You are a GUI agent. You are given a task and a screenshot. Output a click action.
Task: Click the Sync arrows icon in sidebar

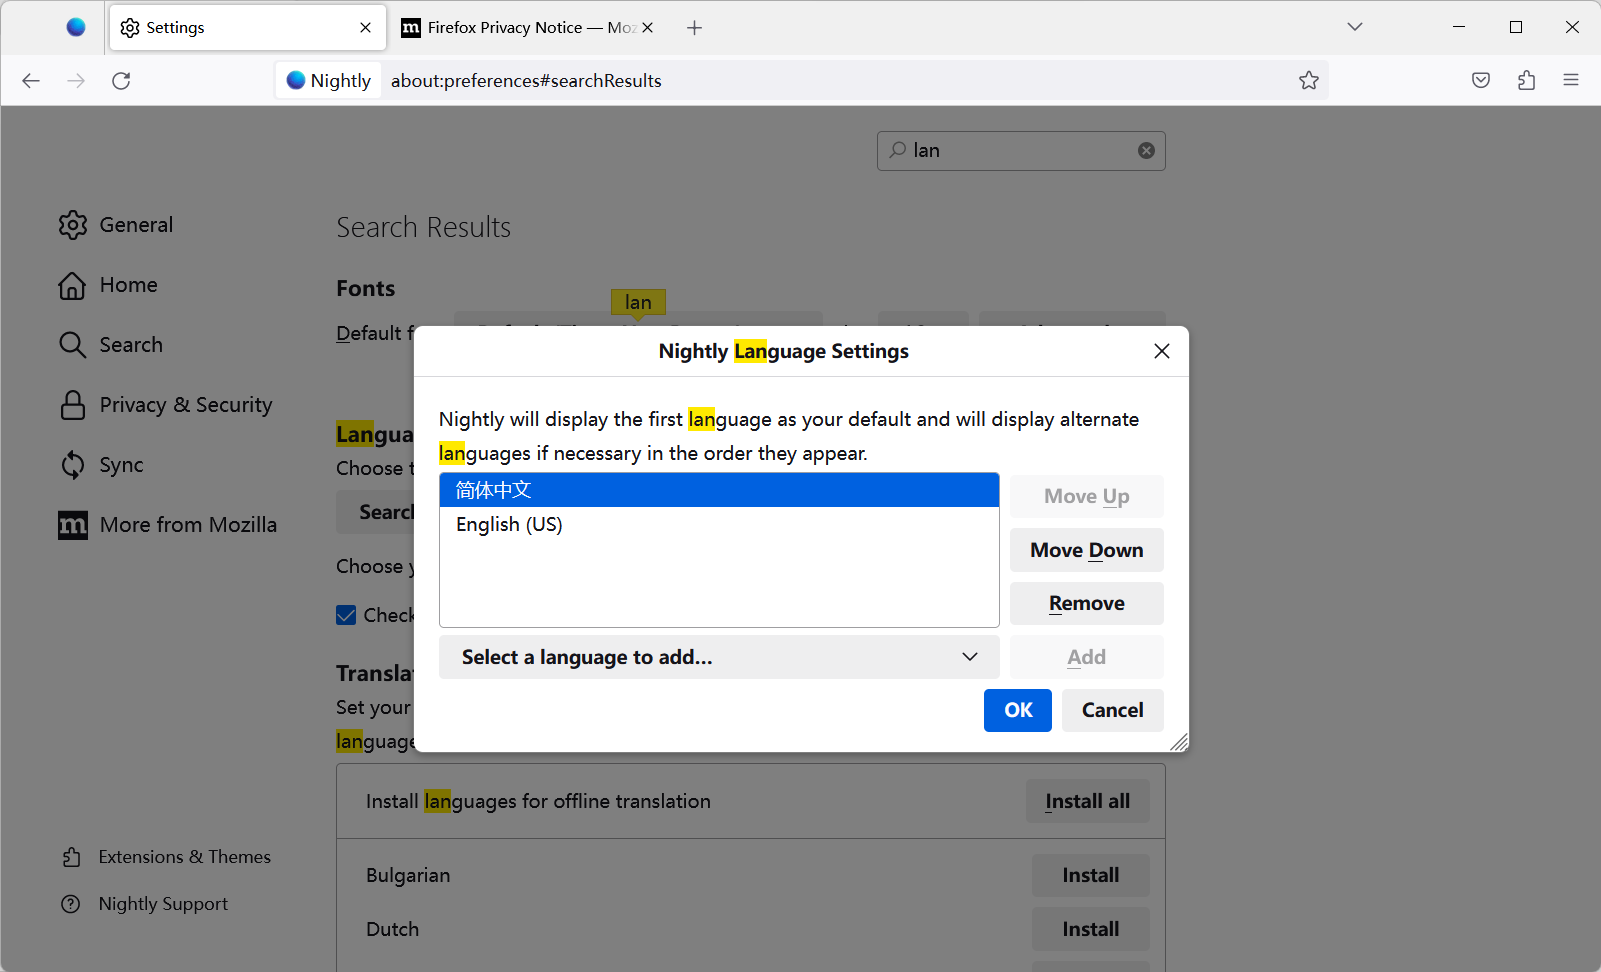(x=72, y=465)
